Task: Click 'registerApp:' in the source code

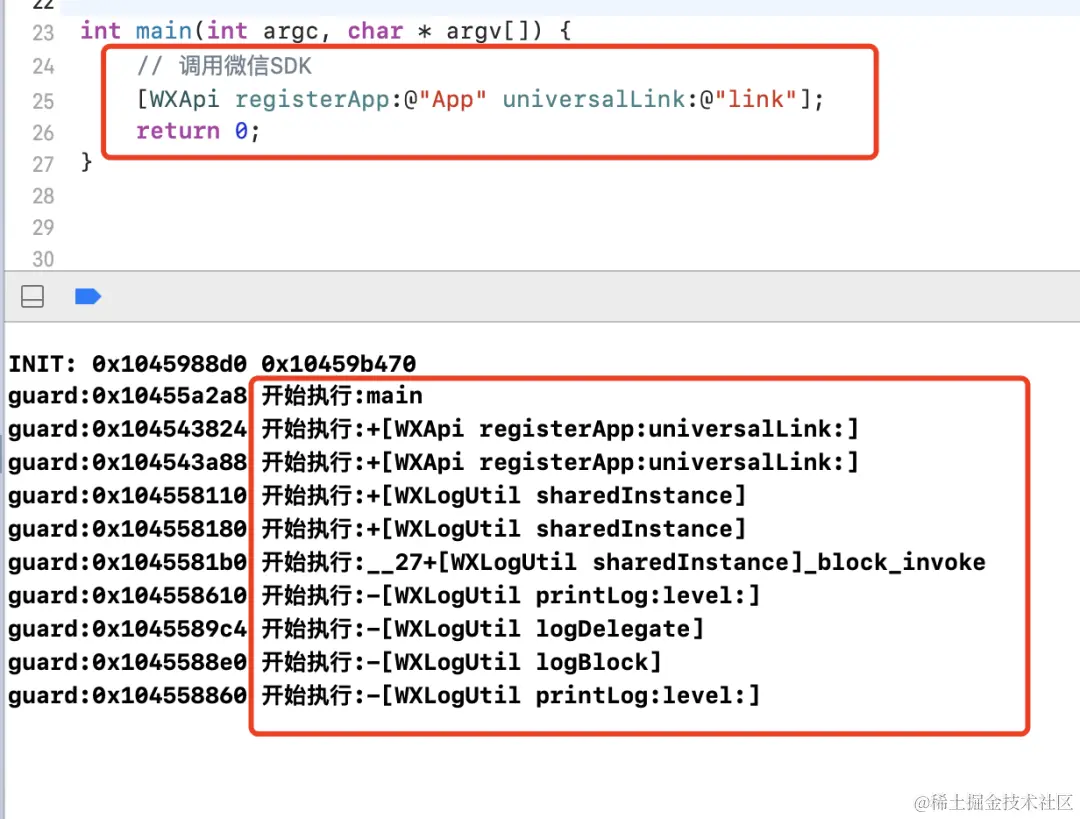Action: [318, 99]
